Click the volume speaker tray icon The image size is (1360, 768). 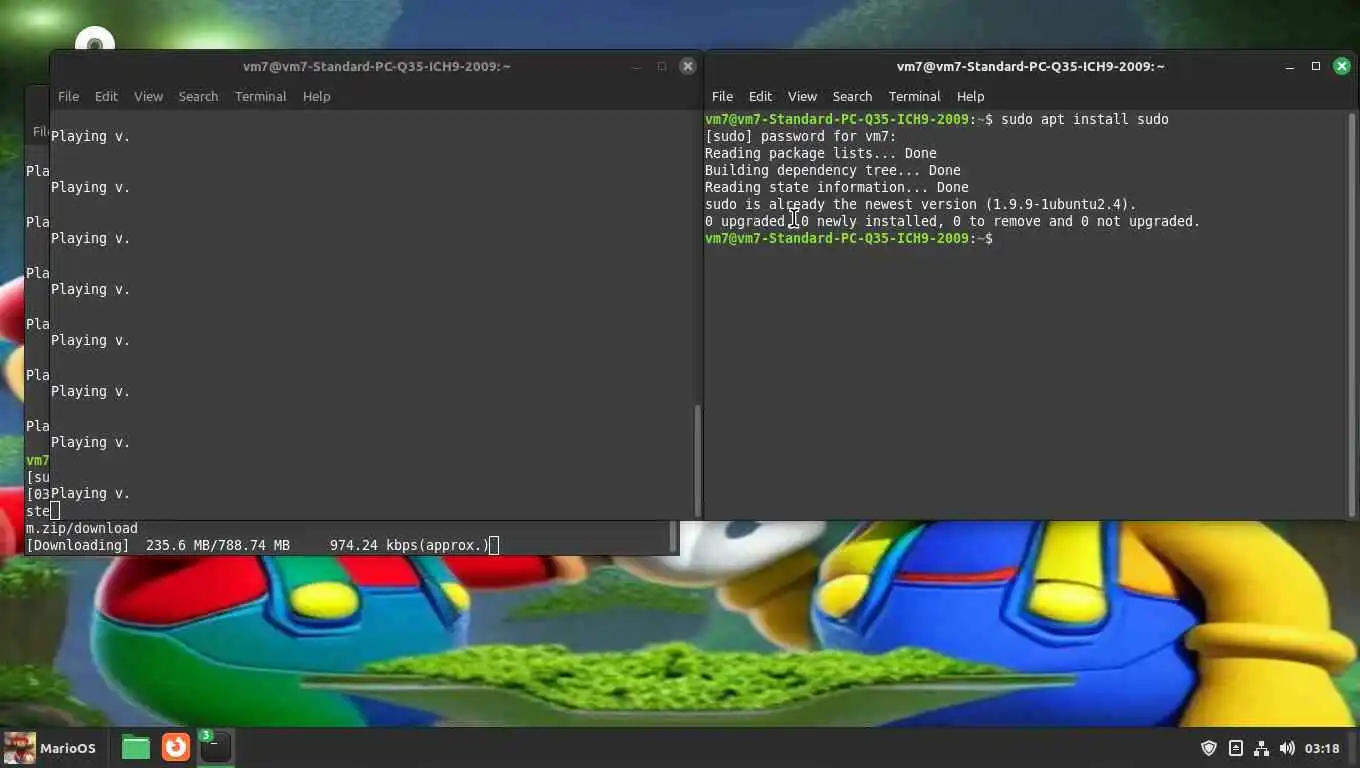point(1287,748)
